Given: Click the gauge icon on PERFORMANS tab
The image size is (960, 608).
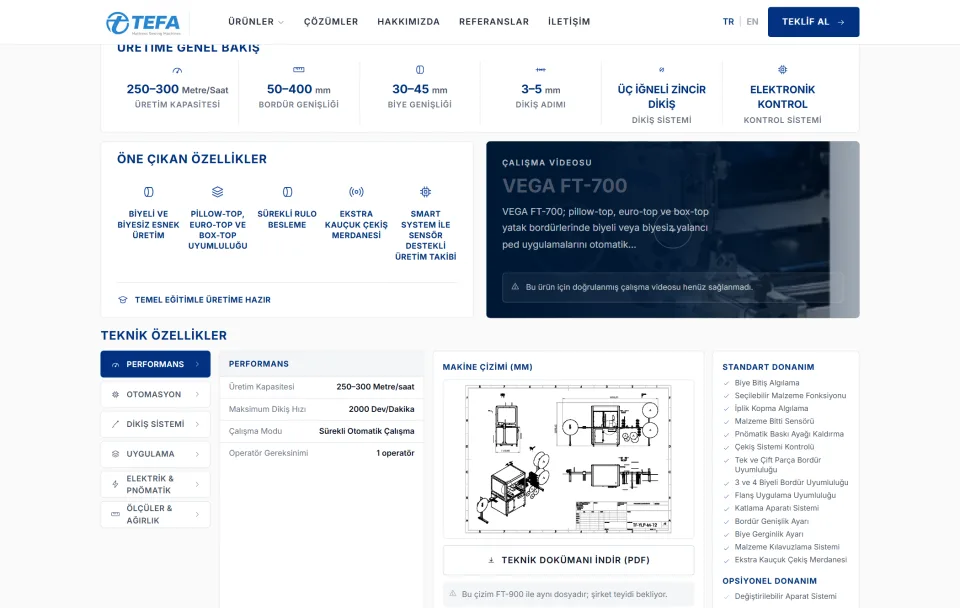Looking at the screenshot, I should pos(115,364).
